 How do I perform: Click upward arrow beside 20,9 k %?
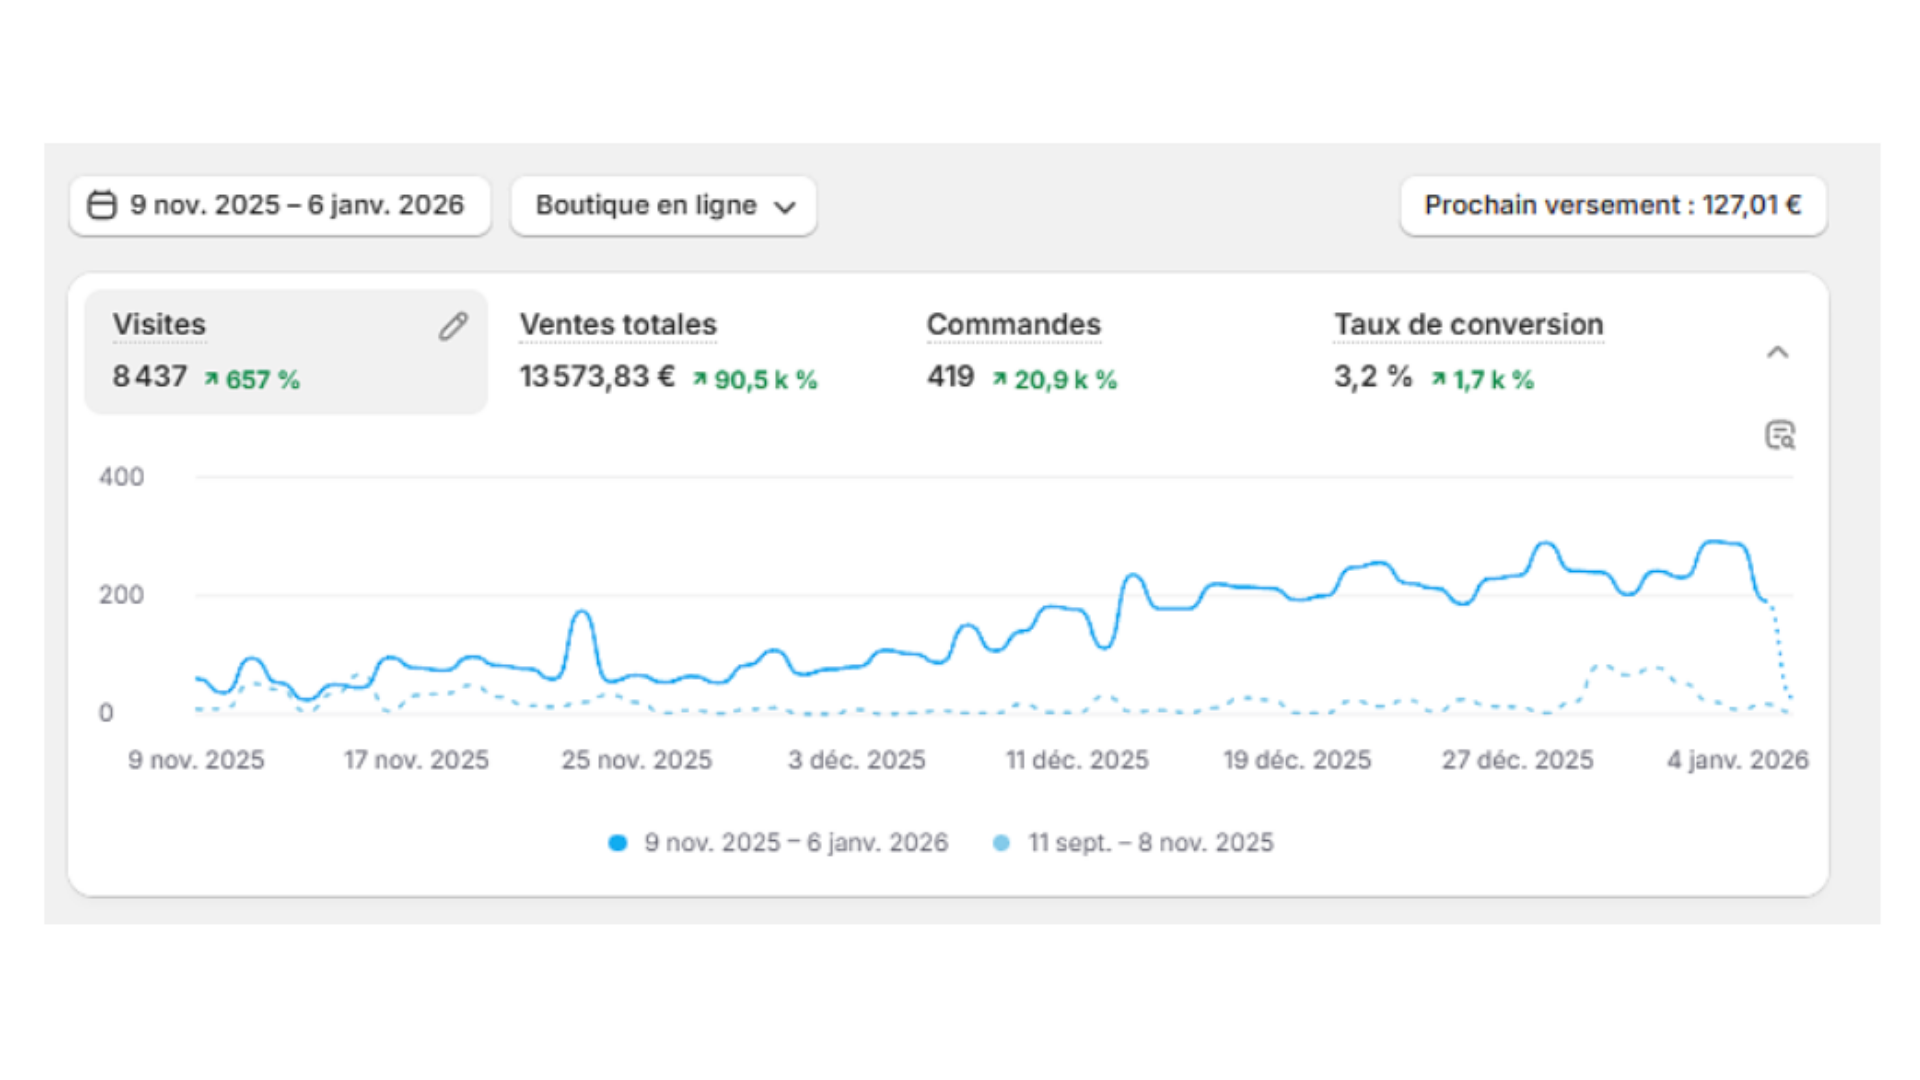[x=999, y=379]
